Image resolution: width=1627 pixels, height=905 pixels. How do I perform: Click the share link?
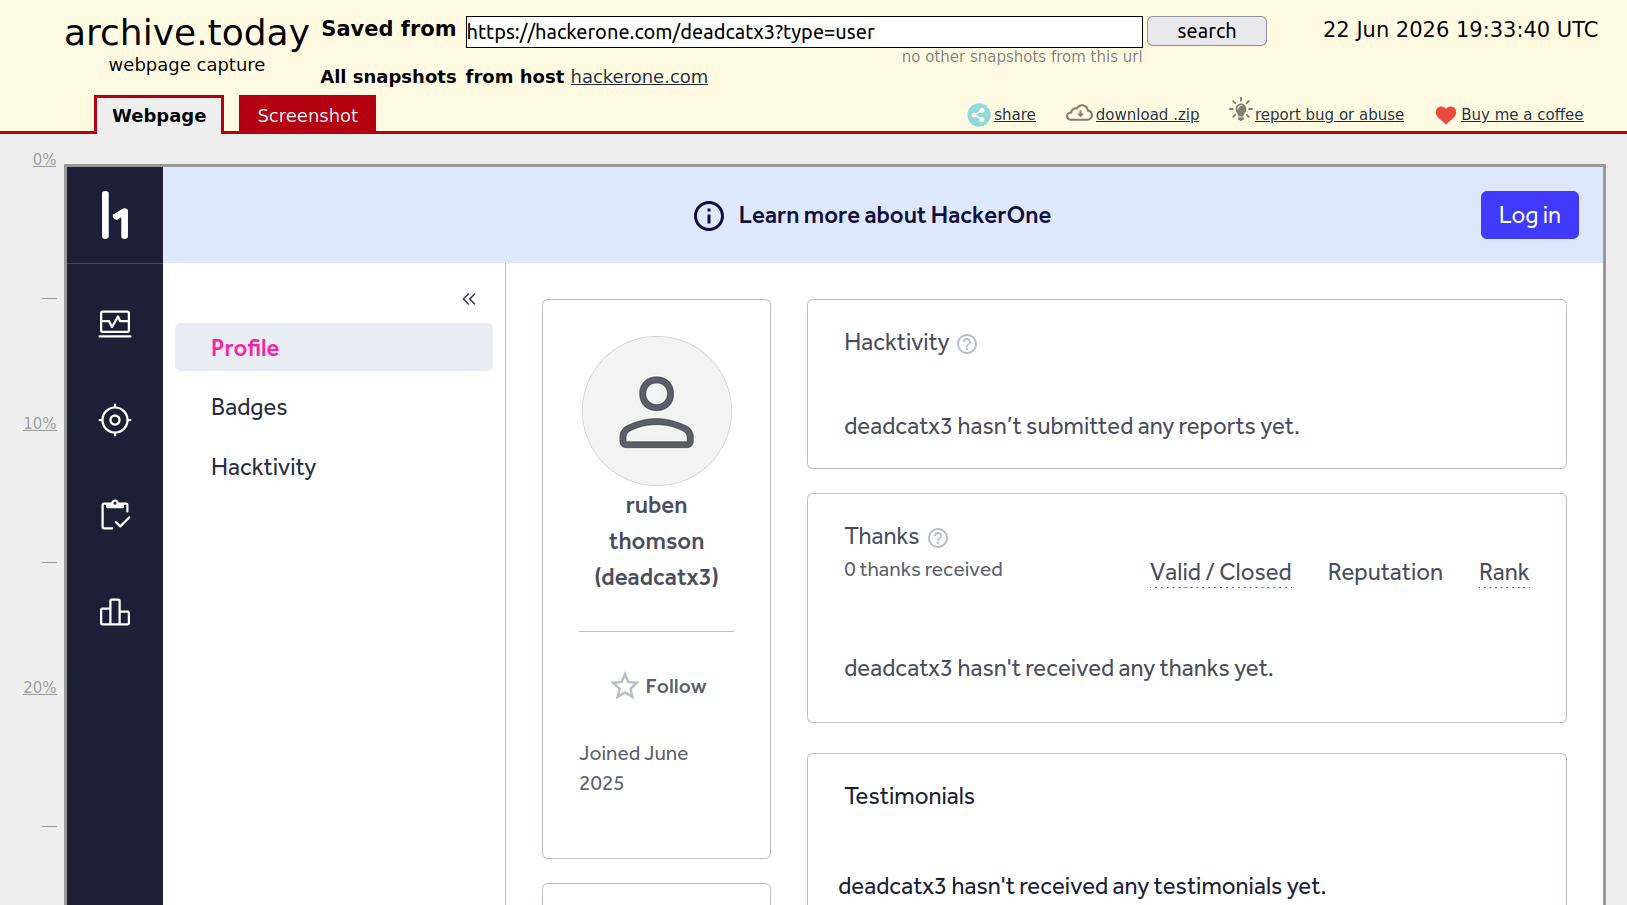1015,115
